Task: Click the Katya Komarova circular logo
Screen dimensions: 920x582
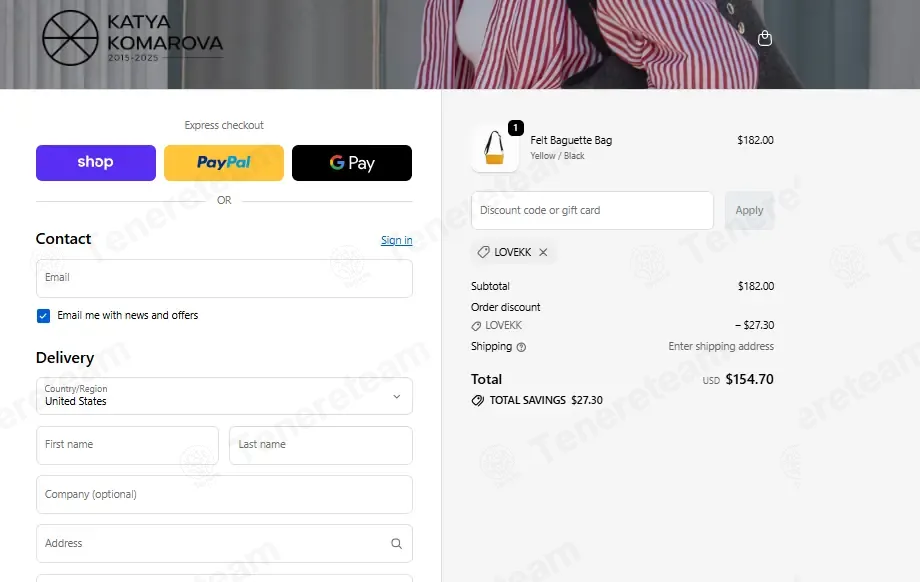Action: click(x=70, y=38)
